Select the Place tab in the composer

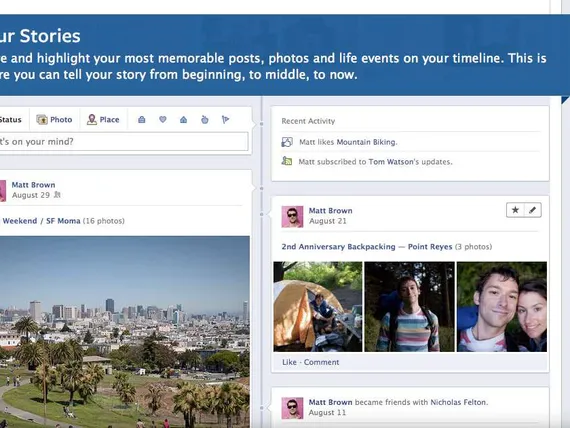pyautogui.click(x=103, y=119)
